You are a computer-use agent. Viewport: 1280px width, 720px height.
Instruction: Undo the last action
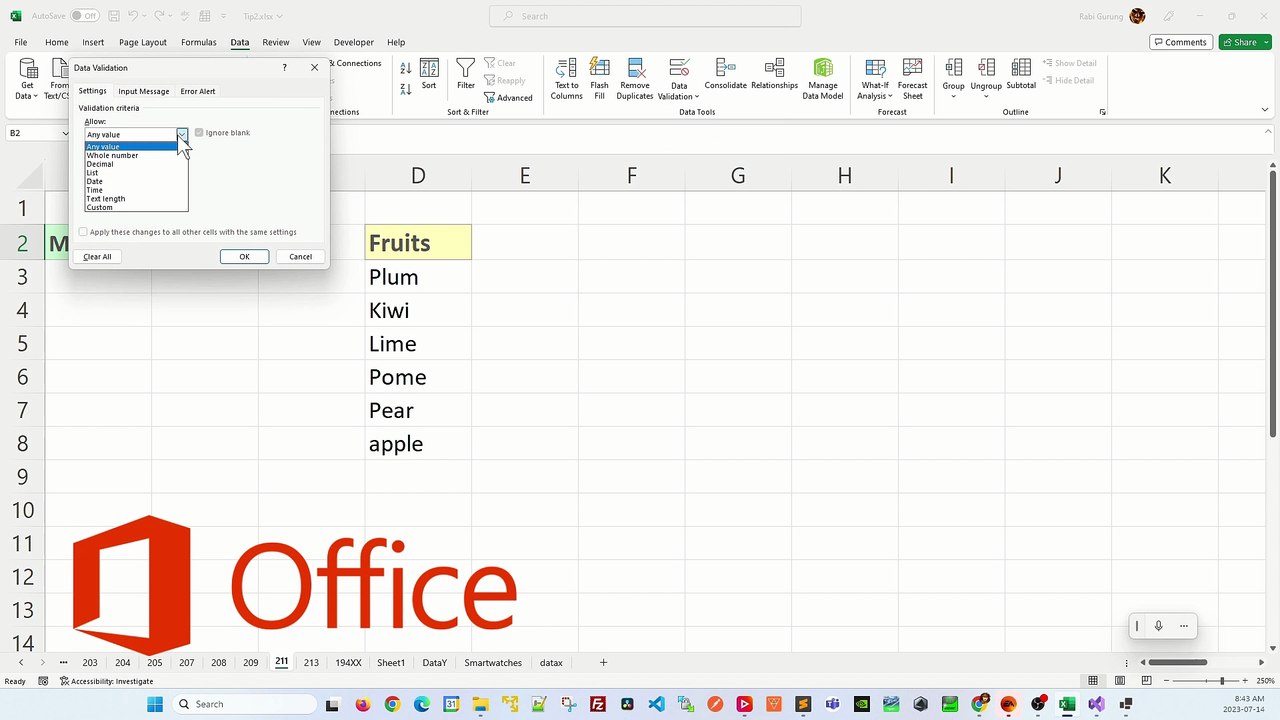(133, 16)
